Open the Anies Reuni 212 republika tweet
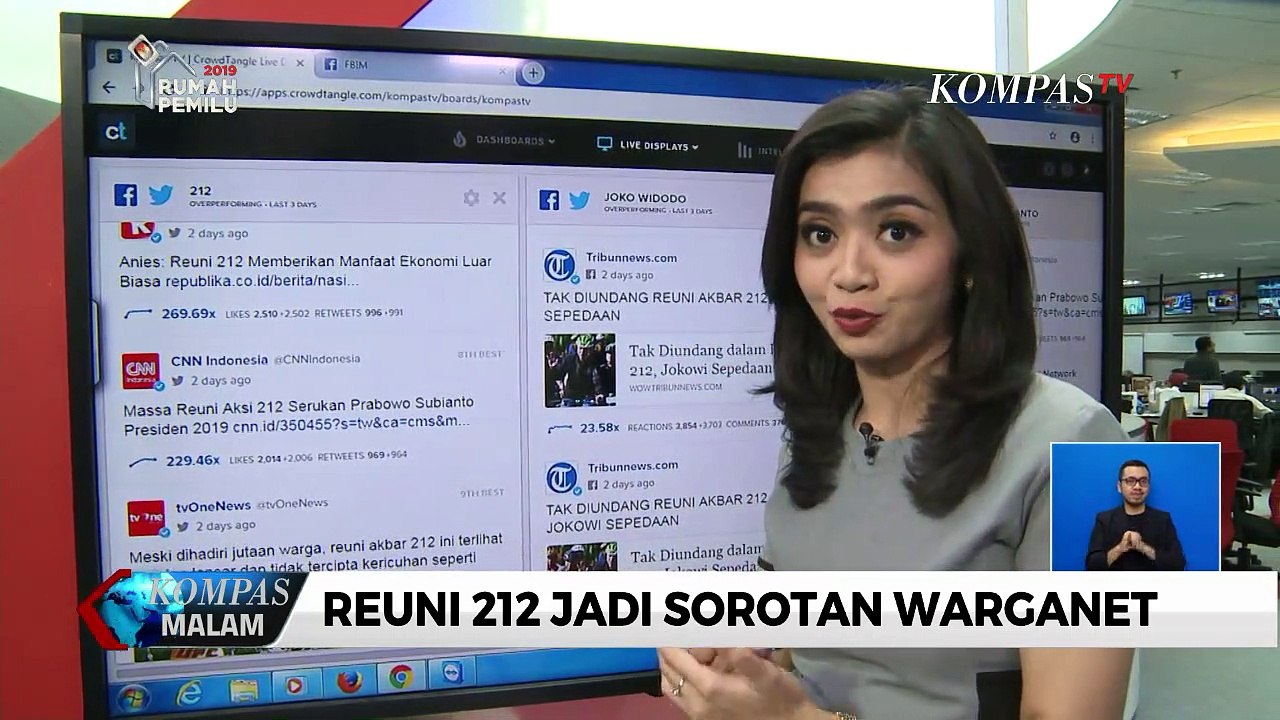The width and height of the screenshot is (1280, 720). (306, 271)
